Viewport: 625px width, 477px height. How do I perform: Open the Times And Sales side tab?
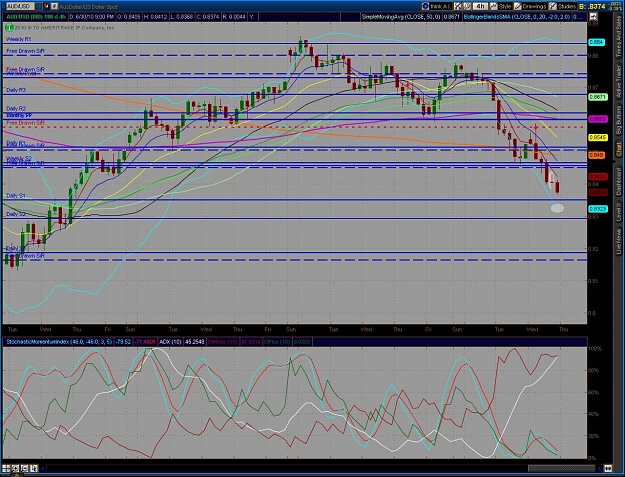click(619, 37)
